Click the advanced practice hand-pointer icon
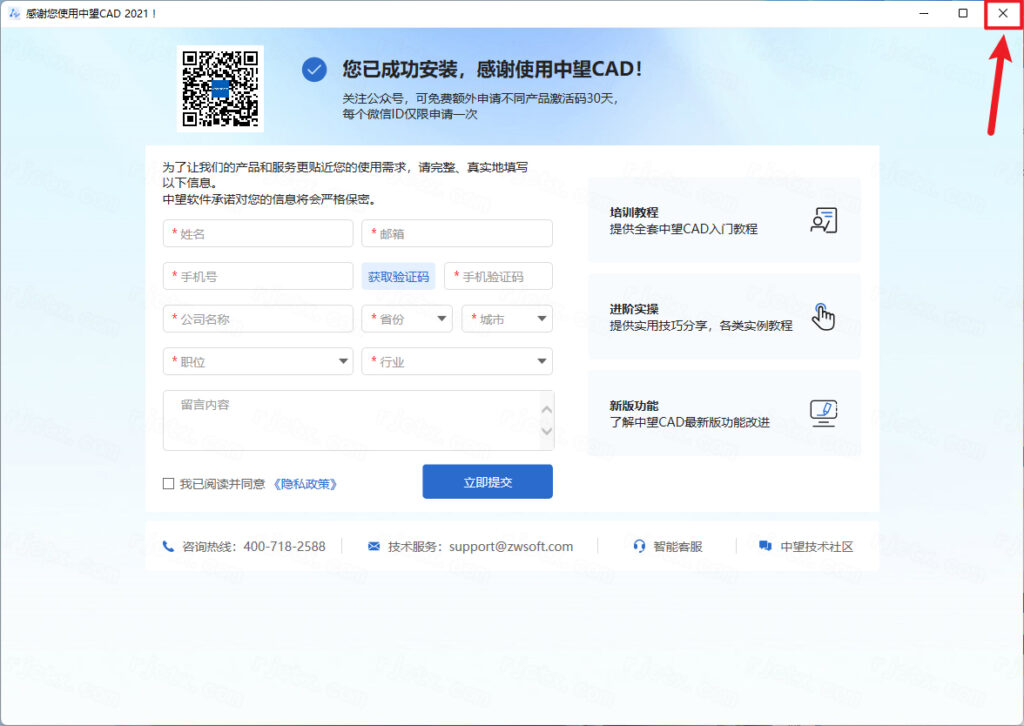The width and height of the screenshot is (1024, 726). pos(822,317)
